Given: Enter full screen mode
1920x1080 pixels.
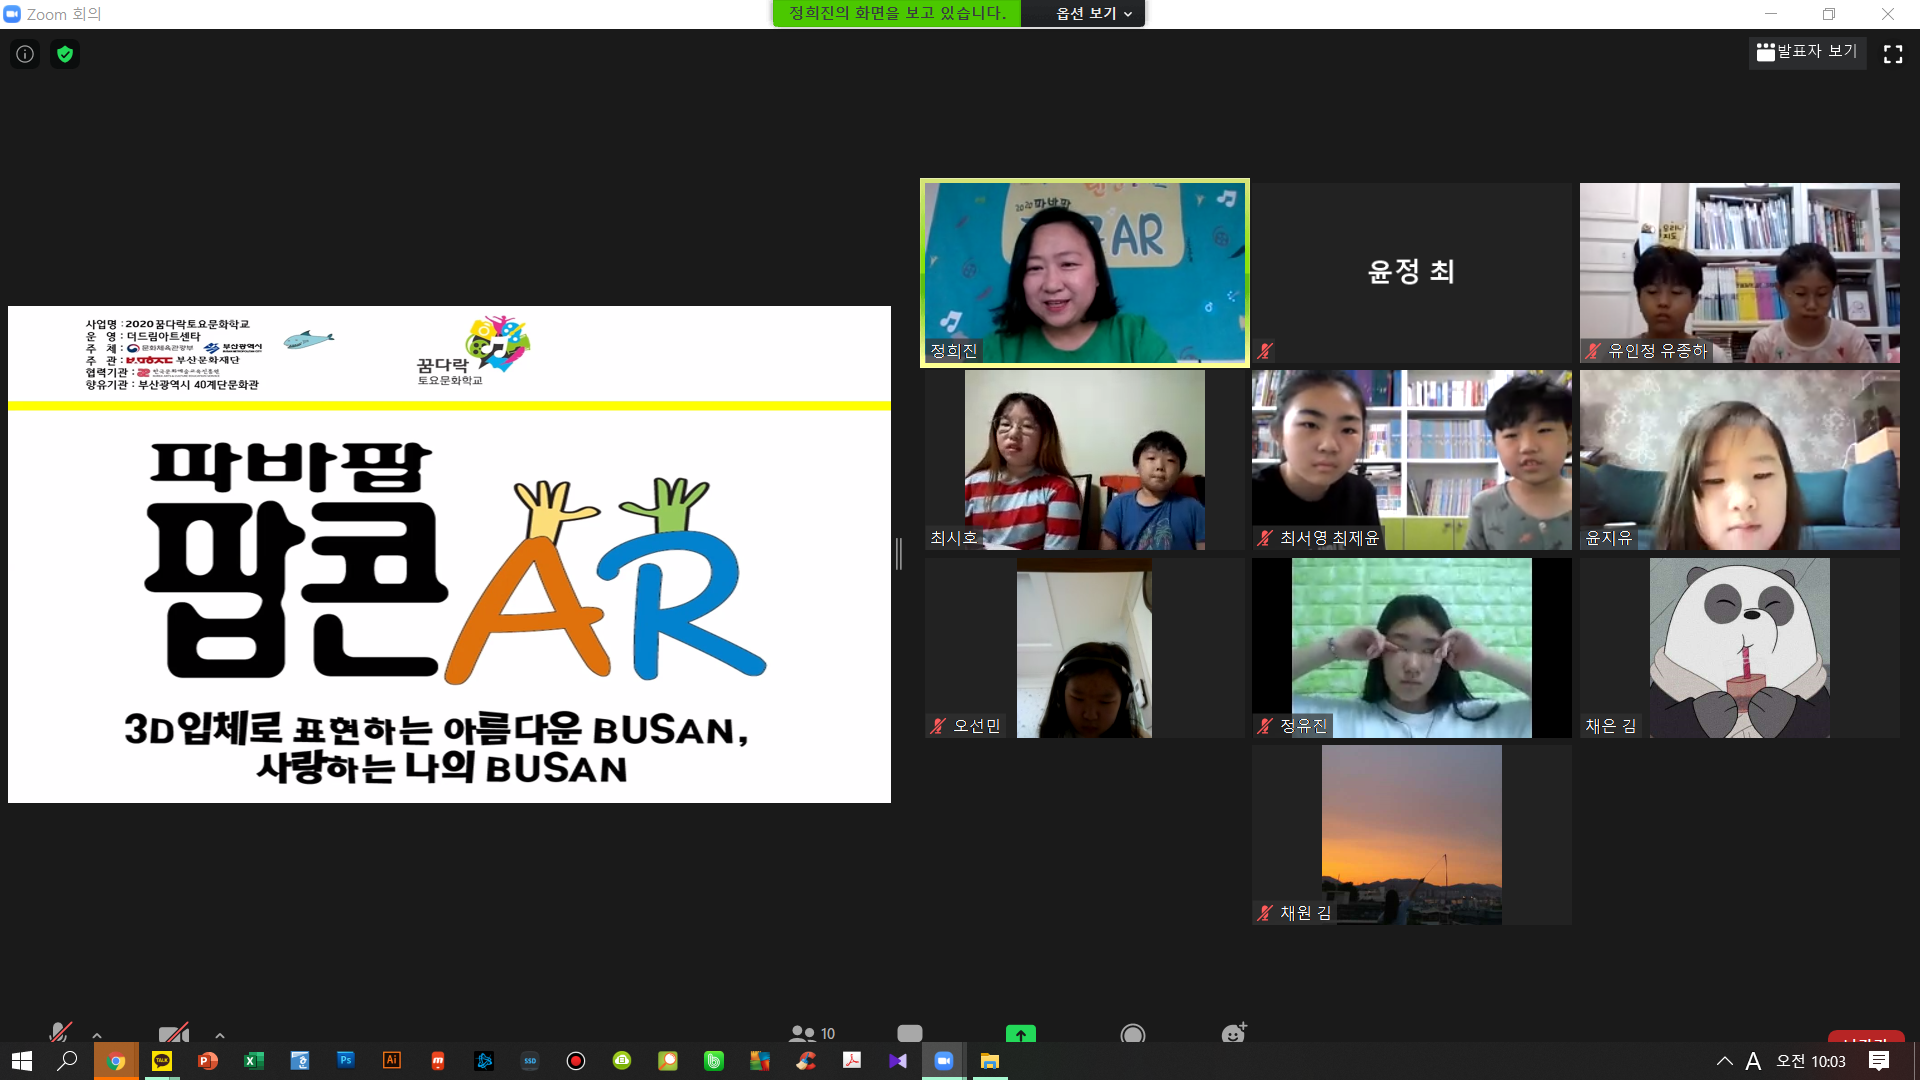Looking at the screenshot, I should click(x=1893, y=54).
